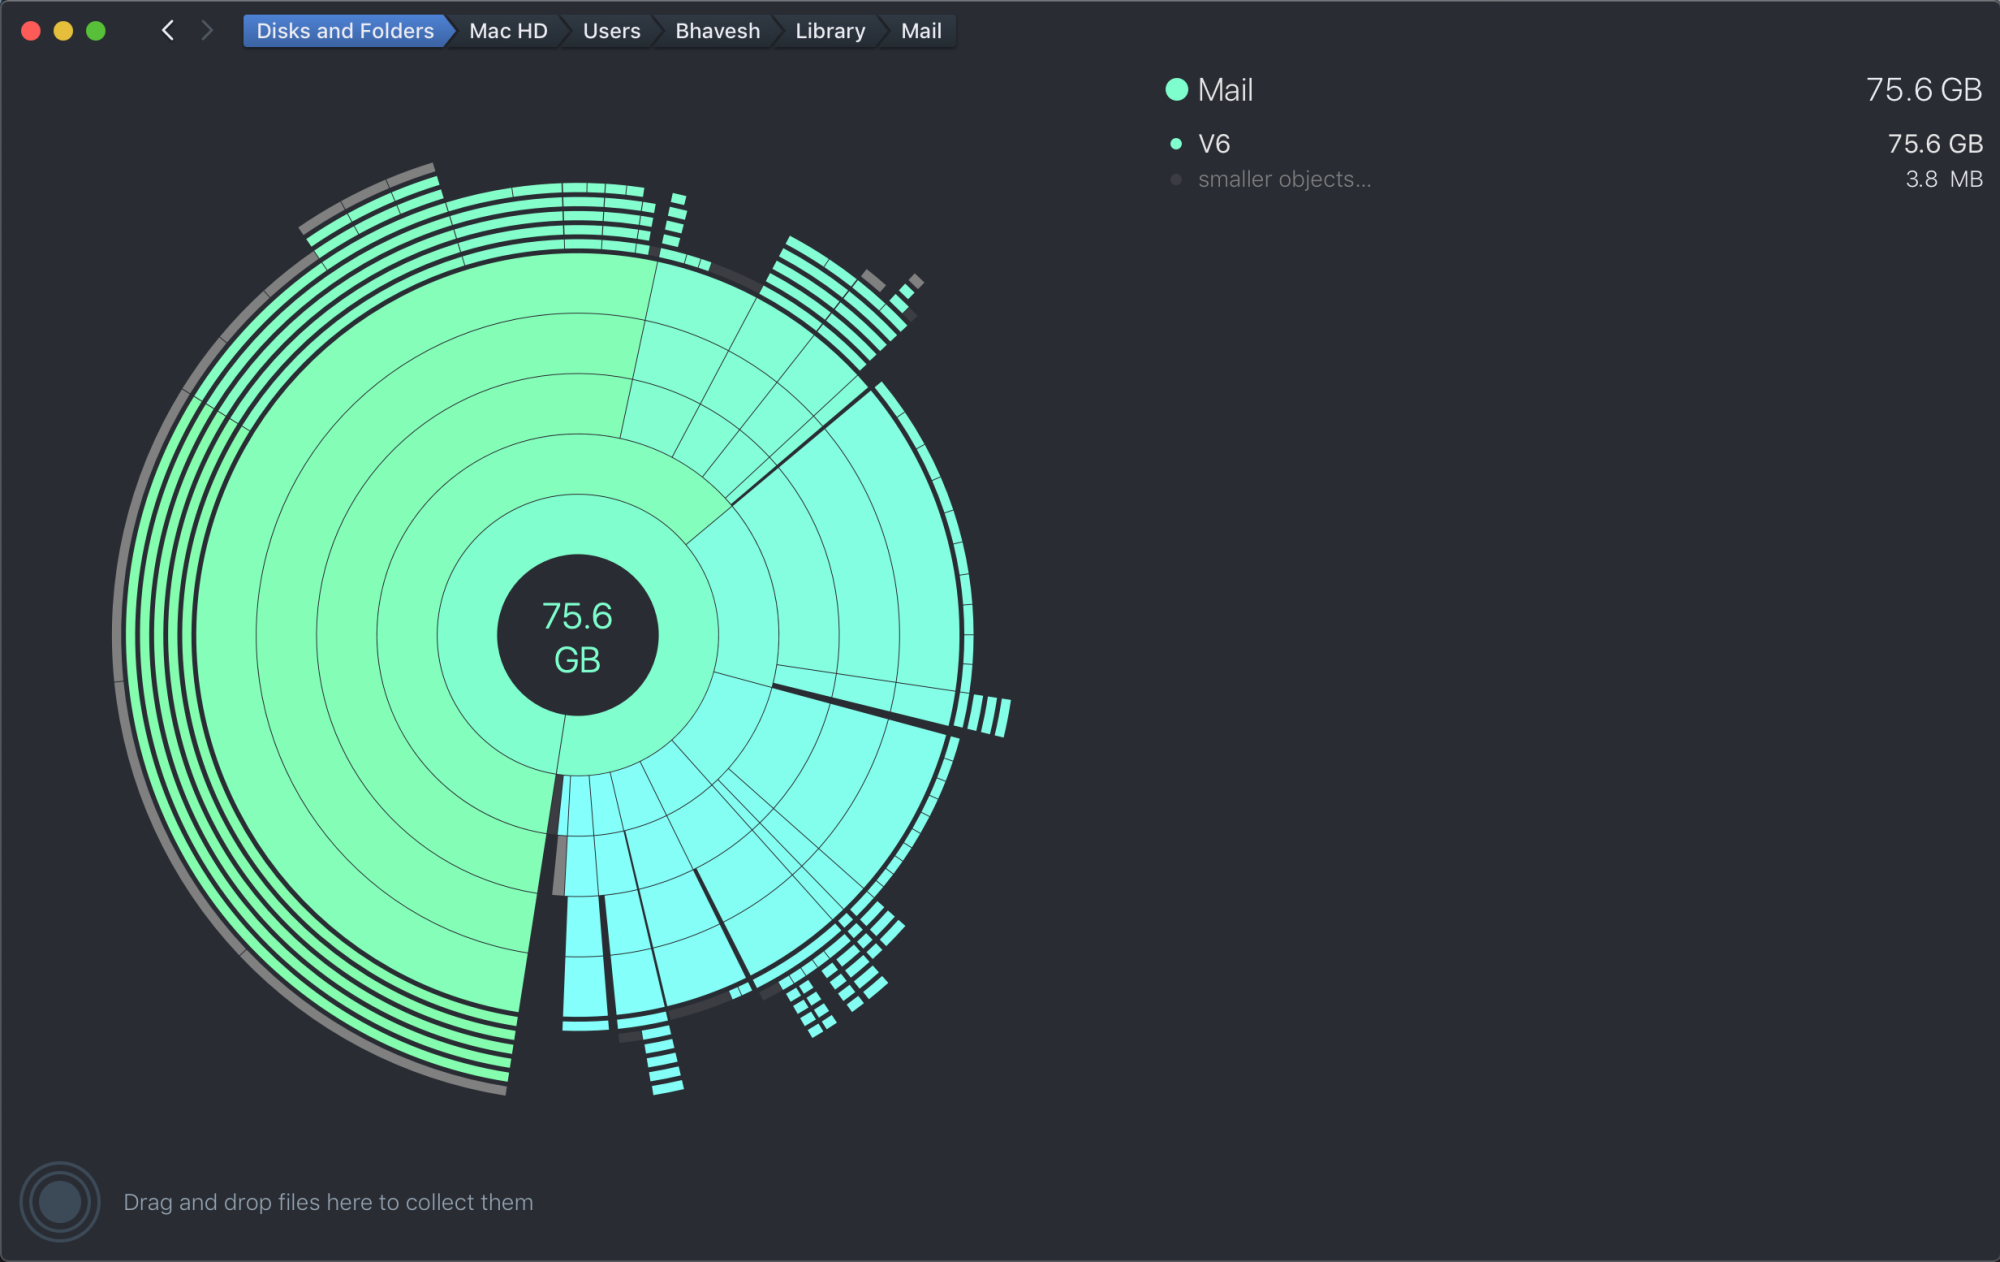Click the red close window button

(31, 31)
